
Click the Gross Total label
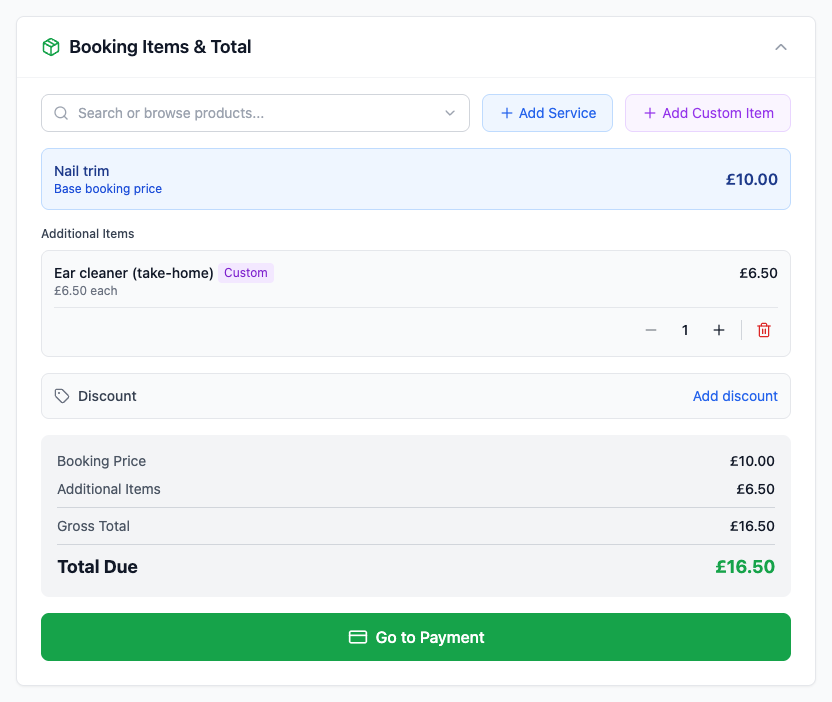click(93, 526)
